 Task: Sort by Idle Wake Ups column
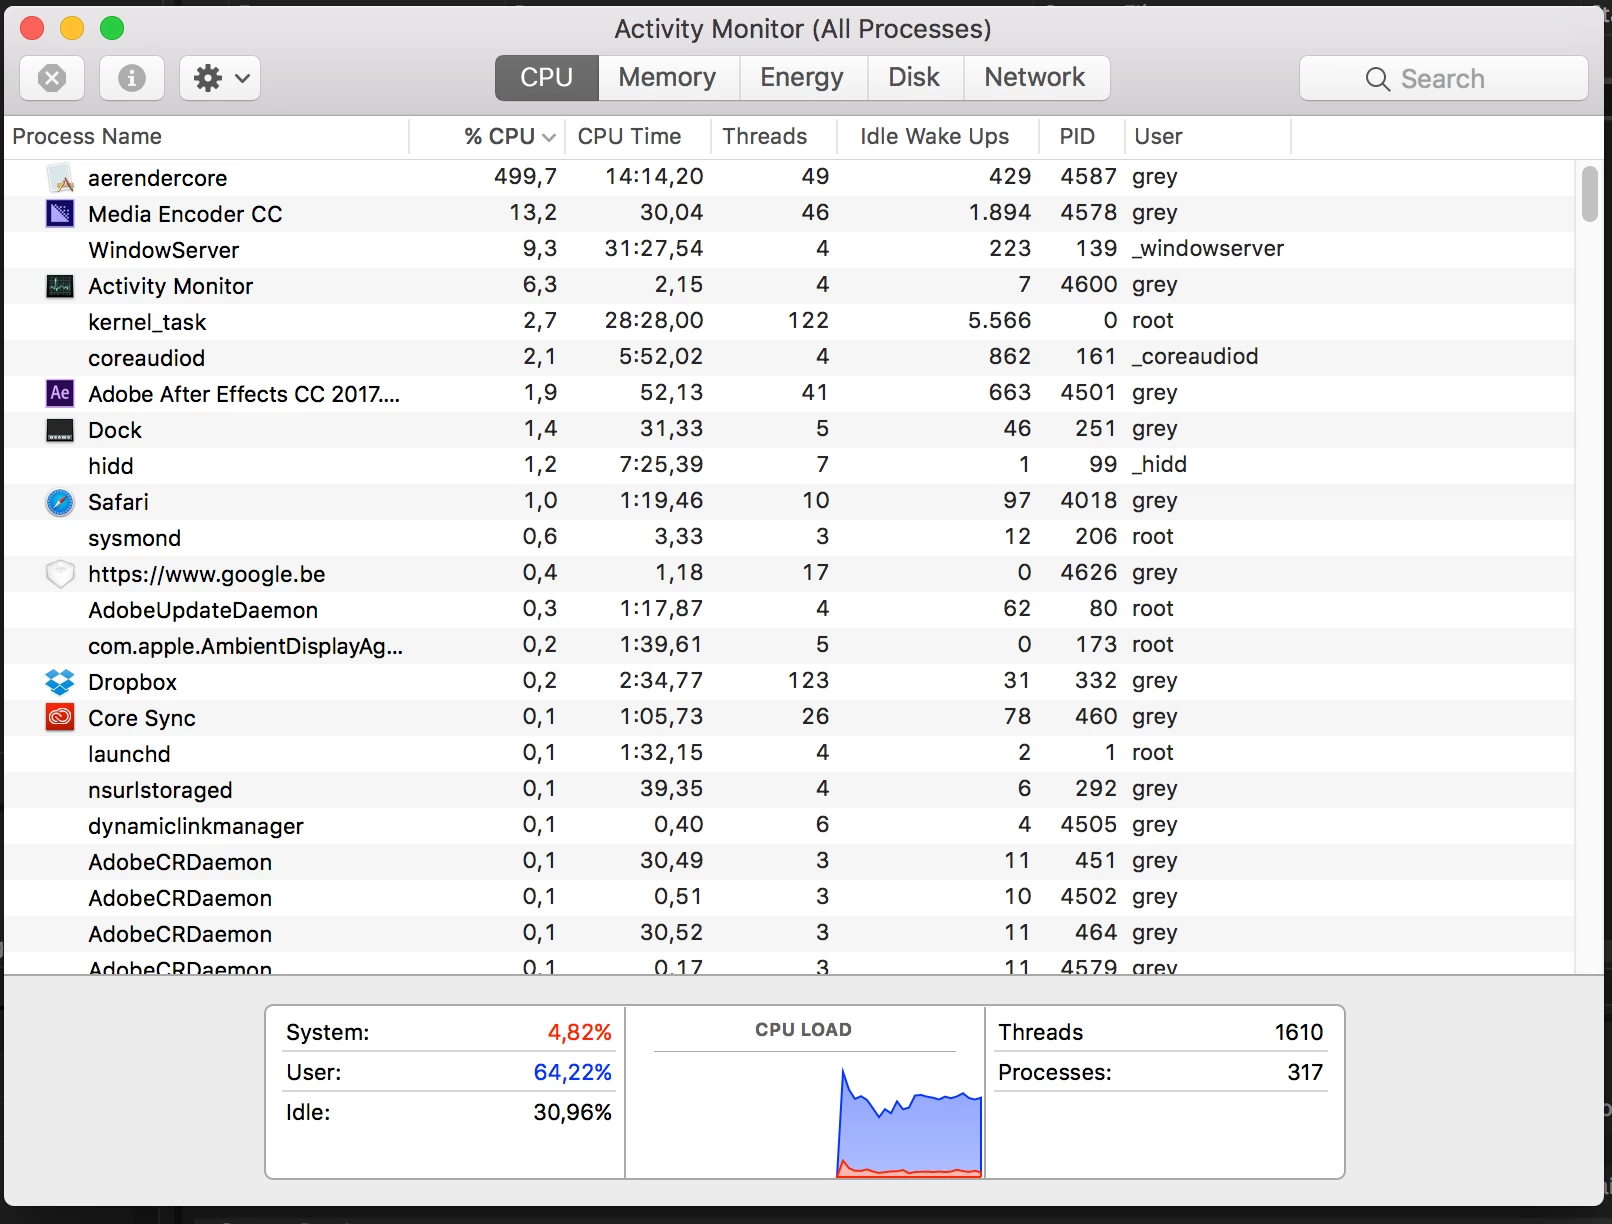pos(937,136)
